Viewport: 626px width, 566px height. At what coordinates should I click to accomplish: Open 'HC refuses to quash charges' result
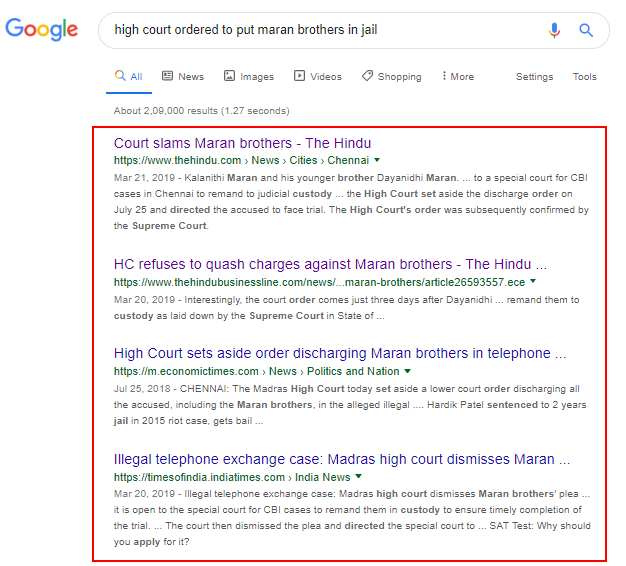pos(330,264)
